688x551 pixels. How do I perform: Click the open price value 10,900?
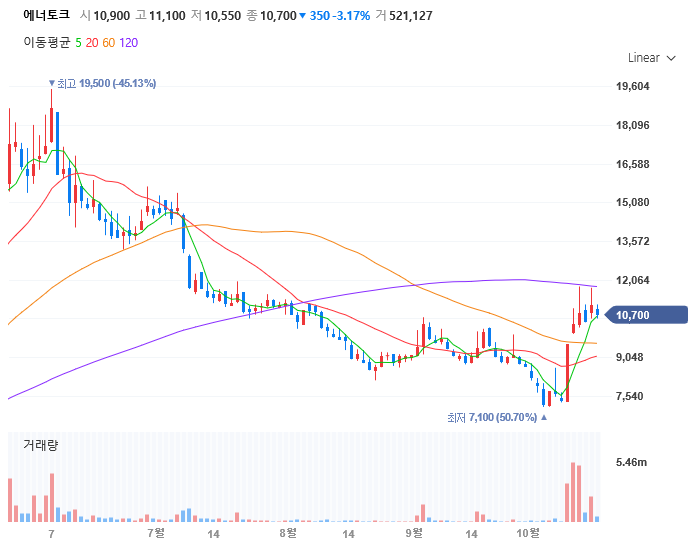tap(111, 16)
